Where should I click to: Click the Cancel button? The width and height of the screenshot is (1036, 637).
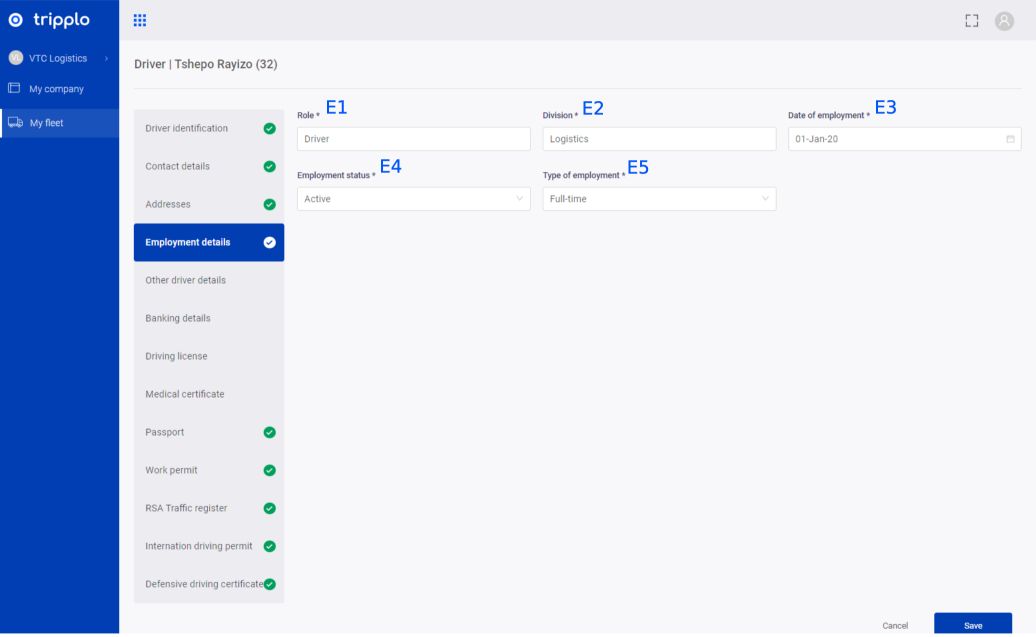[x=895, y=626]
